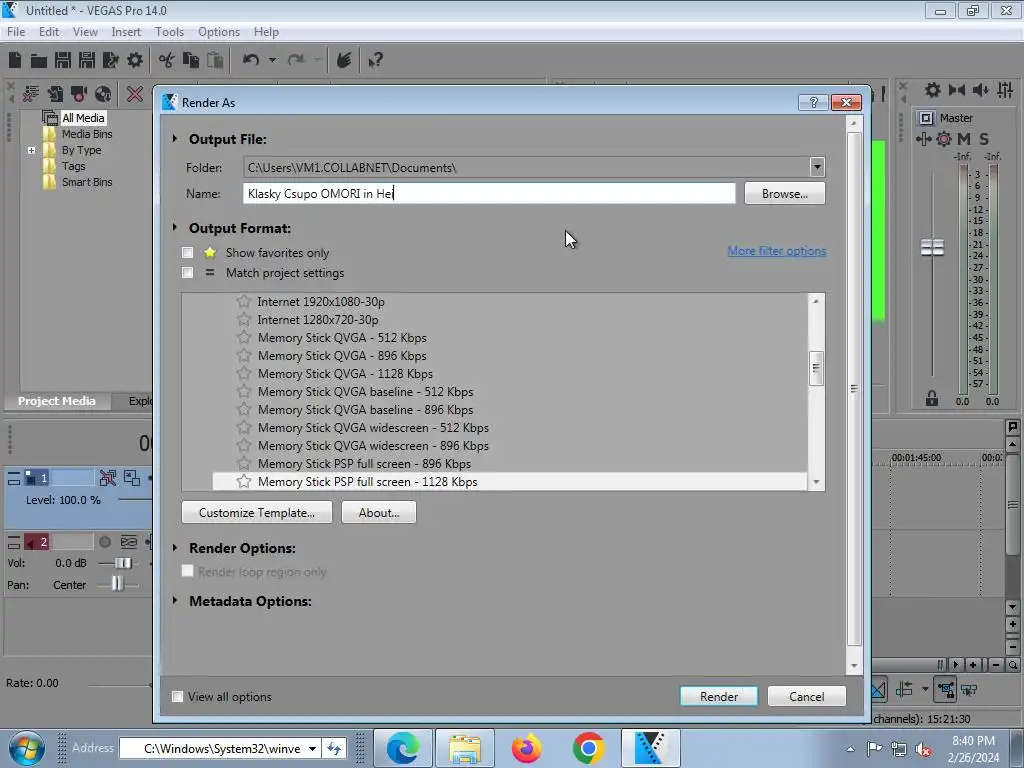Click the Remove unused media icon
The height and width of the screenshot is (768, 1024).
(x=31, y=94)
